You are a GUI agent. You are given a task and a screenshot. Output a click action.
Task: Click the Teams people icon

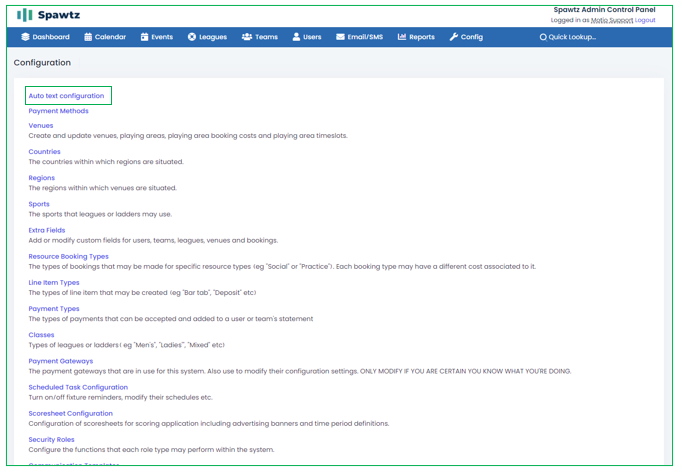click(247, 37)
